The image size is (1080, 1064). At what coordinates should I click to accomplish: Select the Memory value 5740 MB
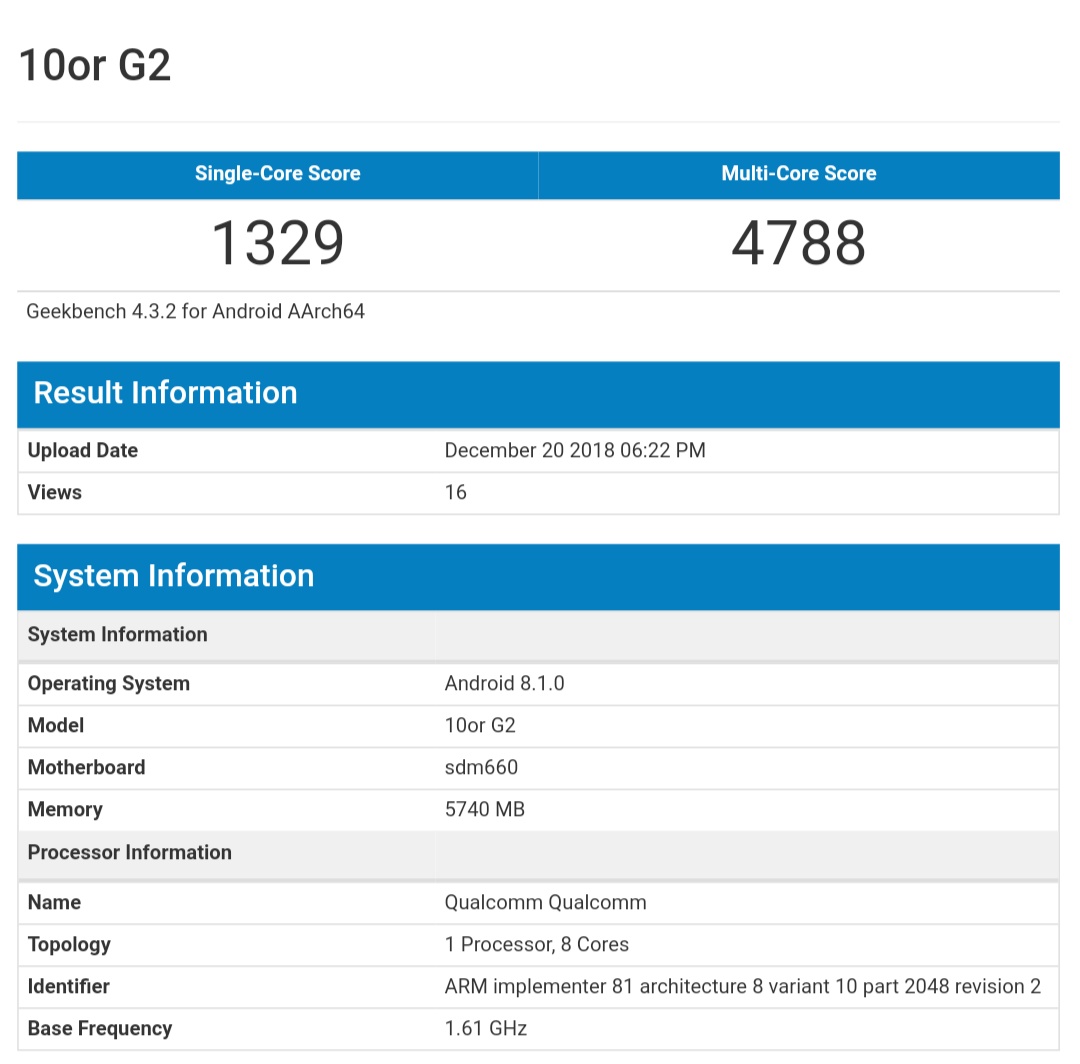pyautogui.click(x=485, y=809)
